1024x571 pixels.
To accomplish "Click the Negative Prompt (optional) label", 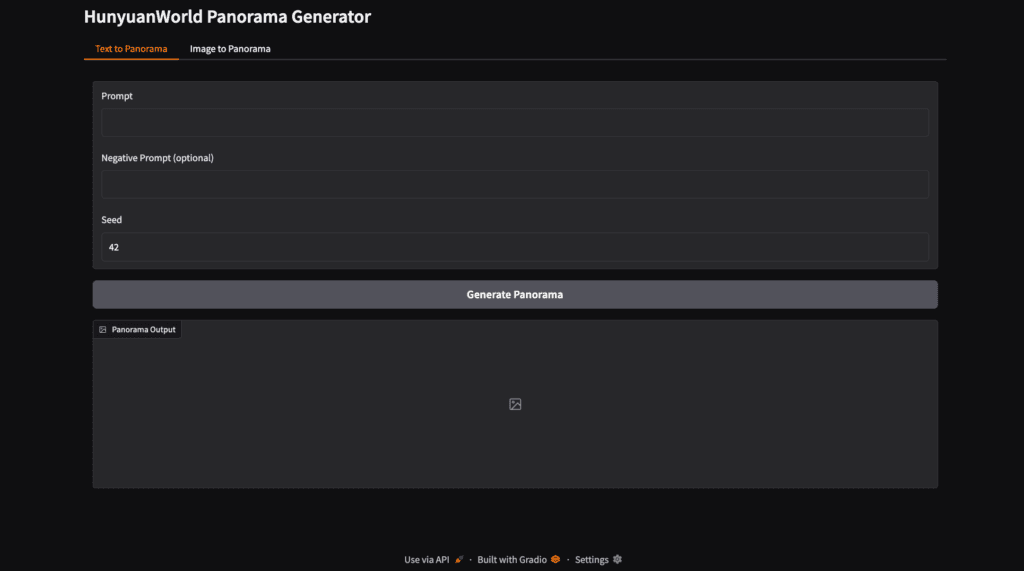I will pyautogui.click(x=157, y=158).
